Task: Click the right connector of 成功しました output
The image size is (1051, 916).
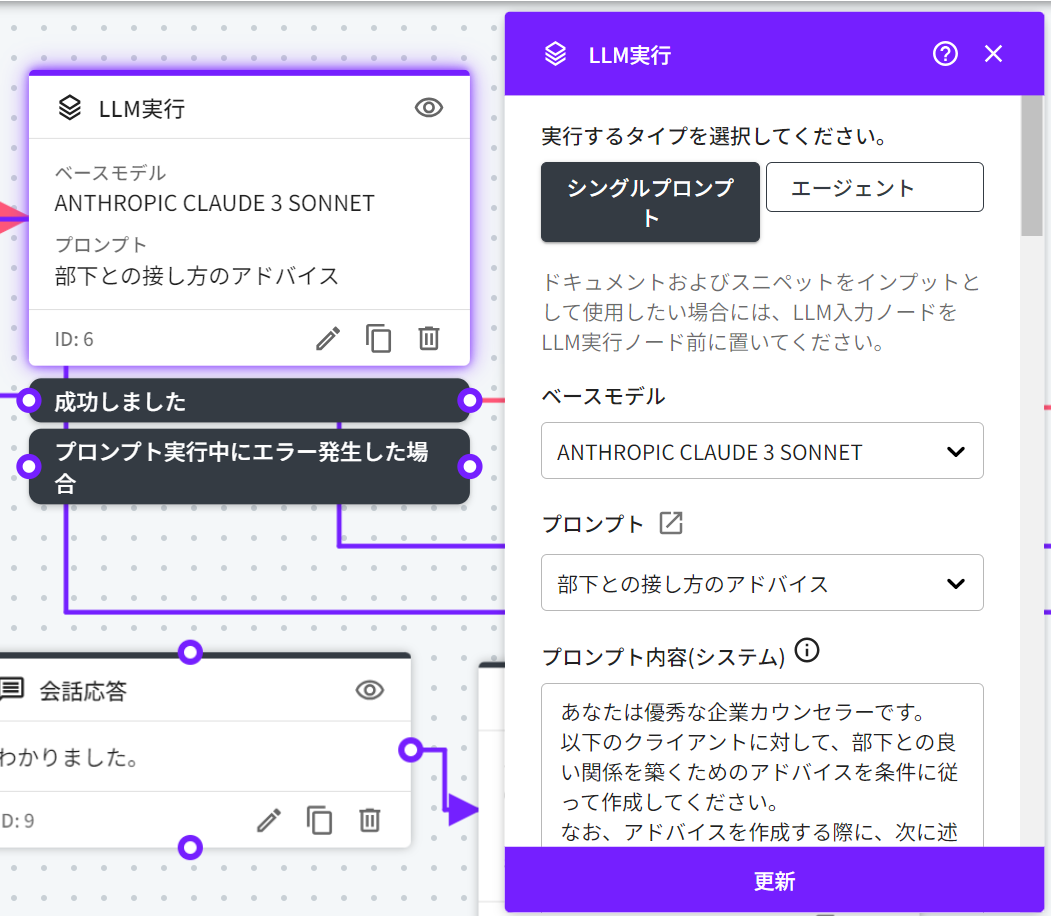Action: 470,401
